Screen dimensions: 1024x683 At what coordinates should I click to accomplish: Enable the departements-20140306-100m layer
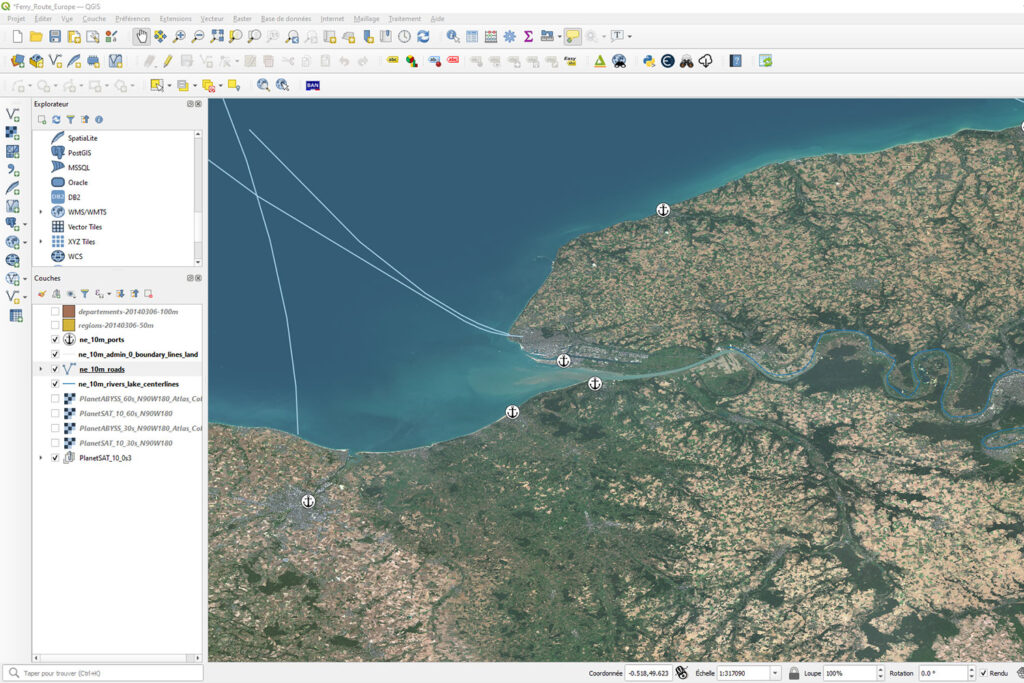tap(55, 312)
